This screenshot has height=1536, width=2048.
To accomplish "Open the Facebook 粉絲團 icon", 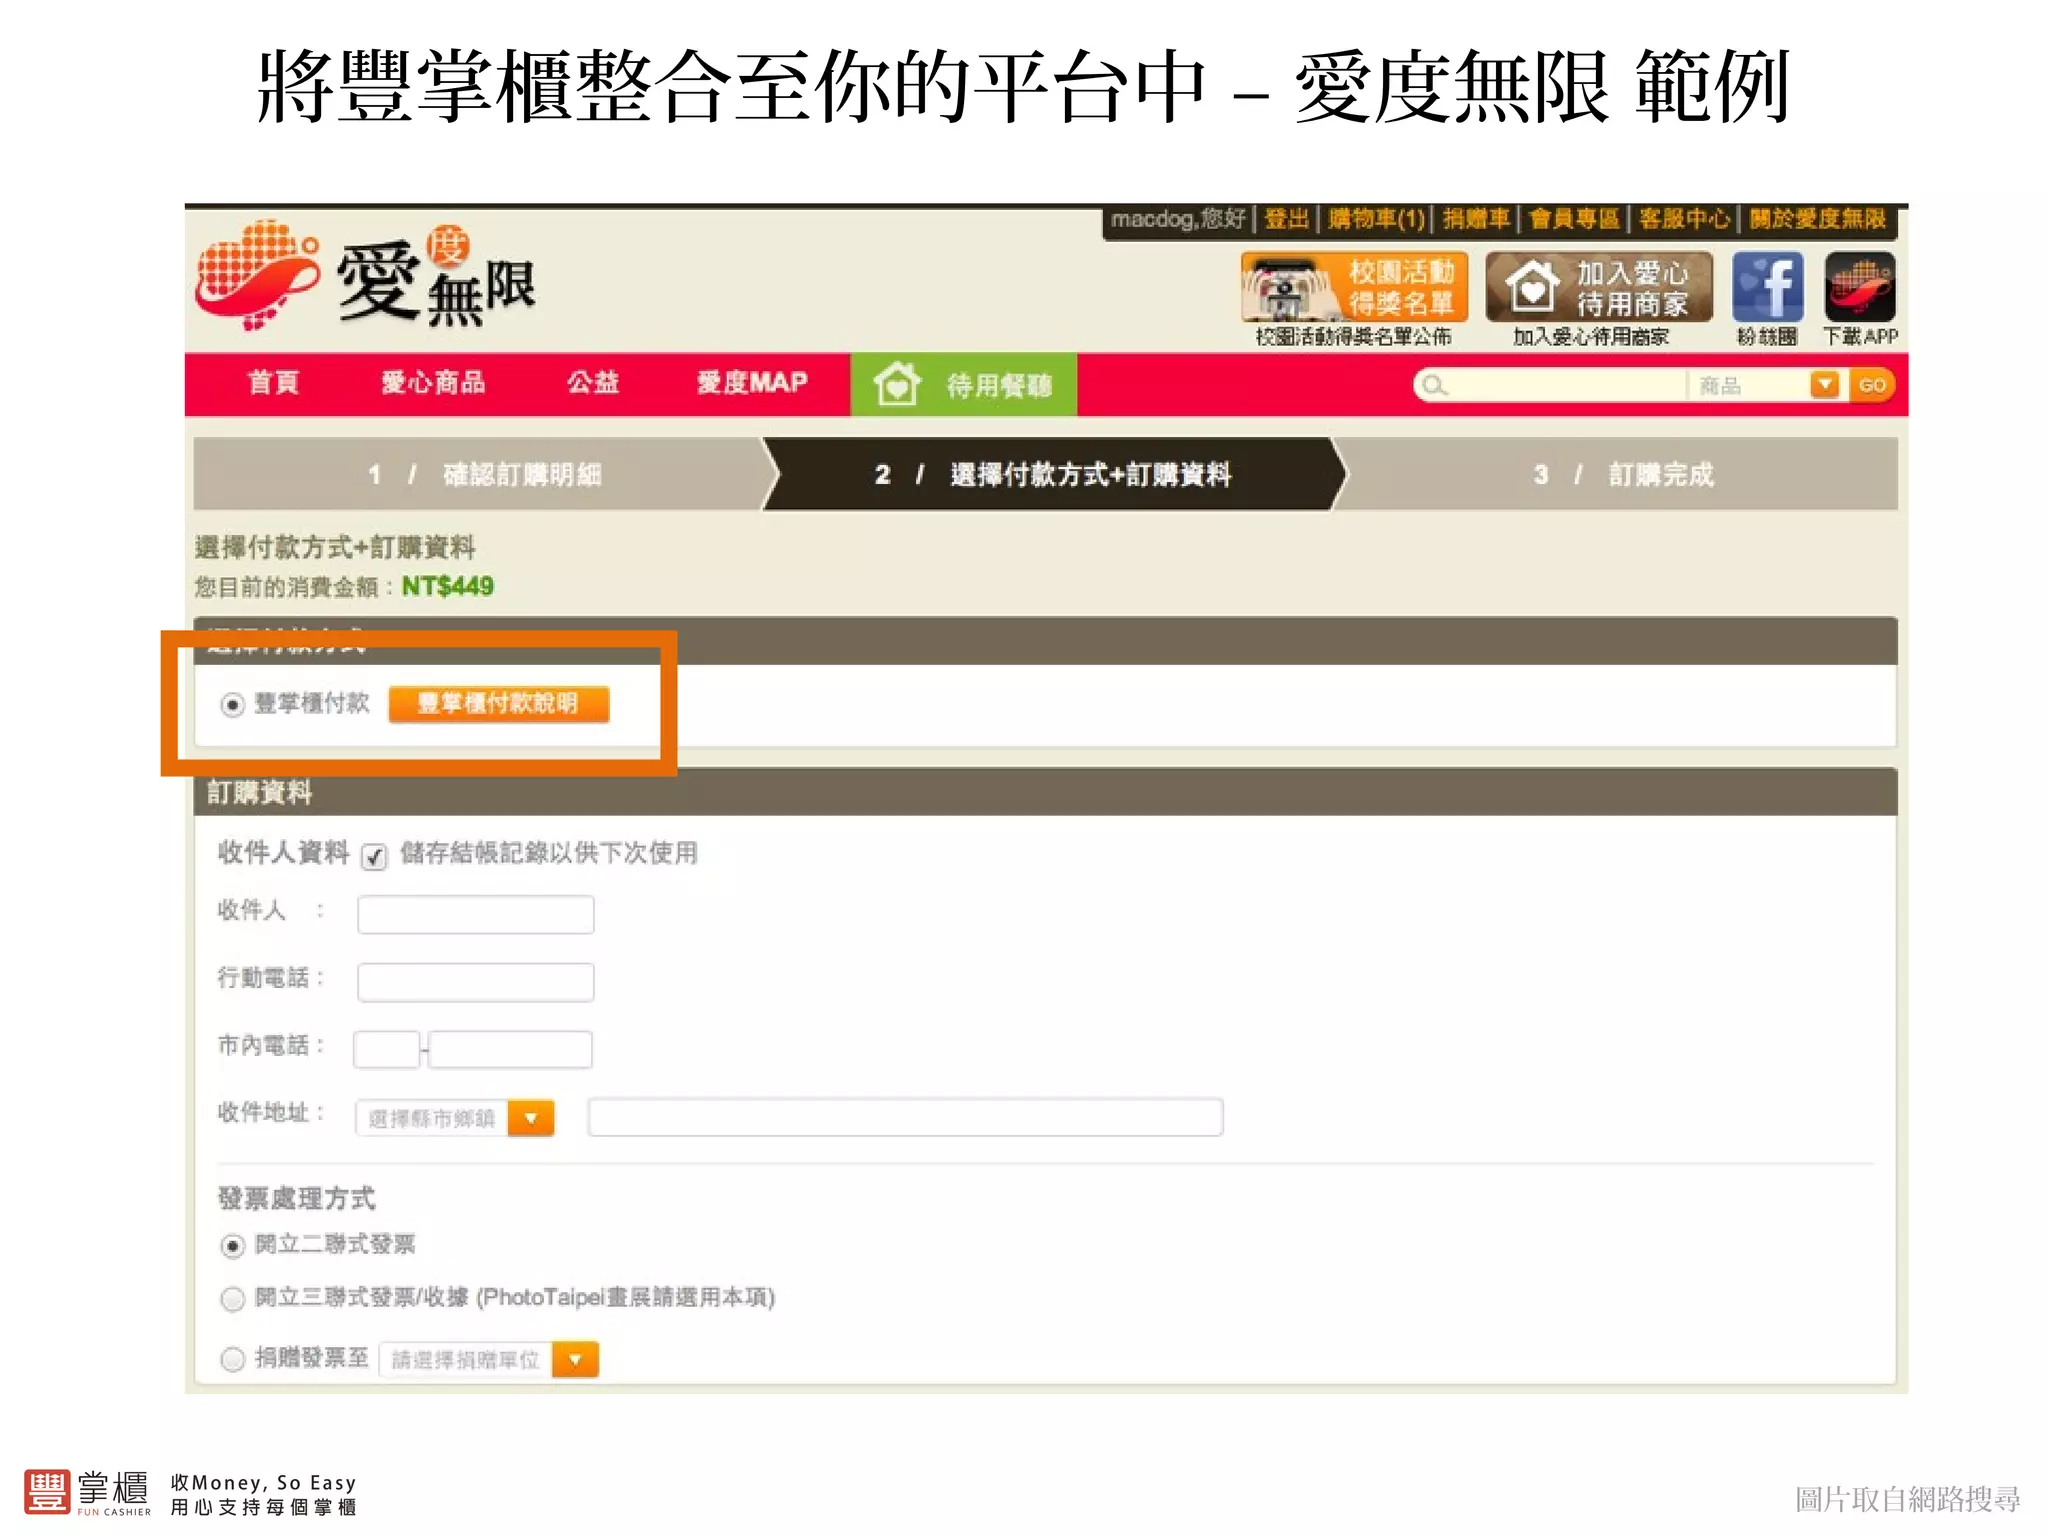I will [x=1767, y=287].
